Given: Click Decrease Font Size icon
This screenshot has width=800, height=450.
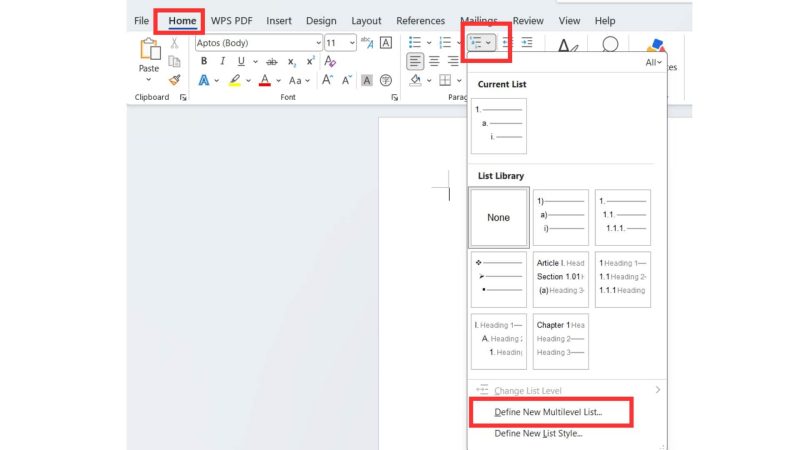Looking at the screenshot, I should (x=346, y=80).
